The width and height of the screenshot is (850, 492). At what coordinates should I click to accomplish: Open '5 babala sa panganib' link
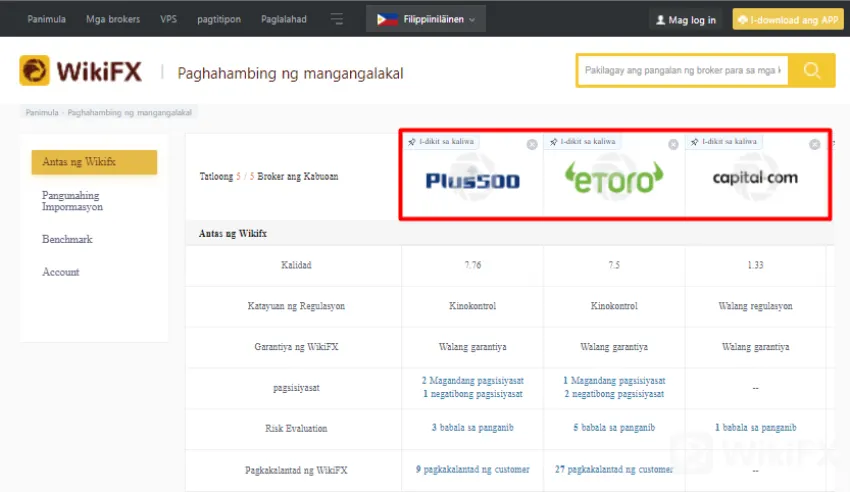614,428
